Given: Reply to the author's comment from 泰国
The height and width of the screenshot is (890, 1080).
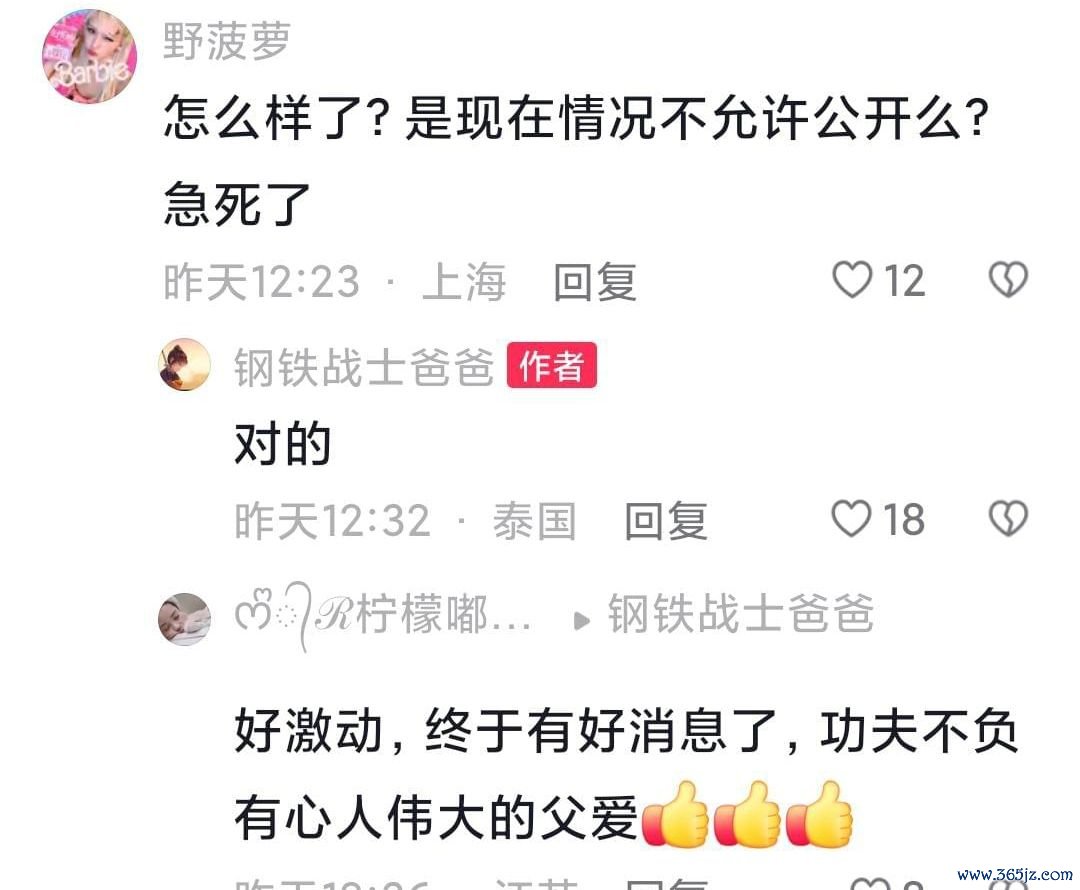Looking at the screenshot, I should coord(665,521).
